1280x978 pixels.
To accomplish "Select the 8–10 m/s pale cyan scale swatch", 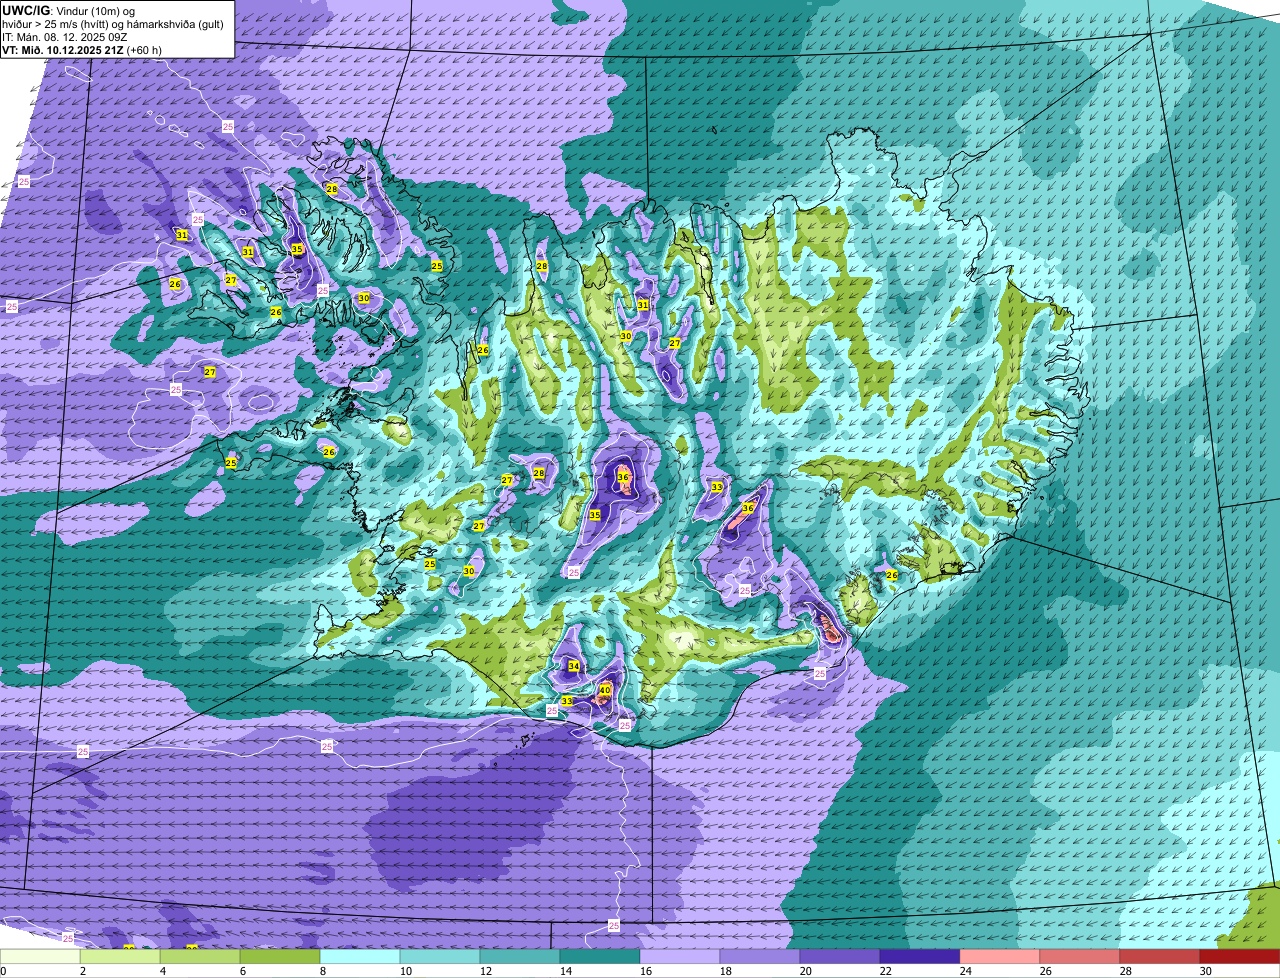I will [x=360, y=956].
